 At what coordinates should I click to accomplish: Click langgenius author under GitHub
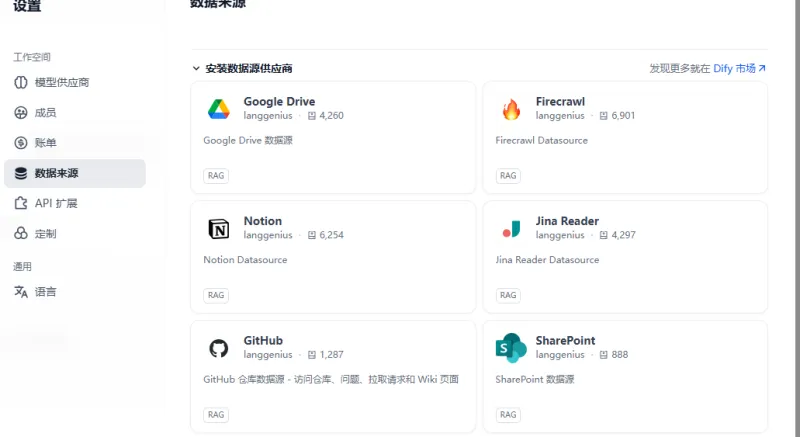(268, 354)
